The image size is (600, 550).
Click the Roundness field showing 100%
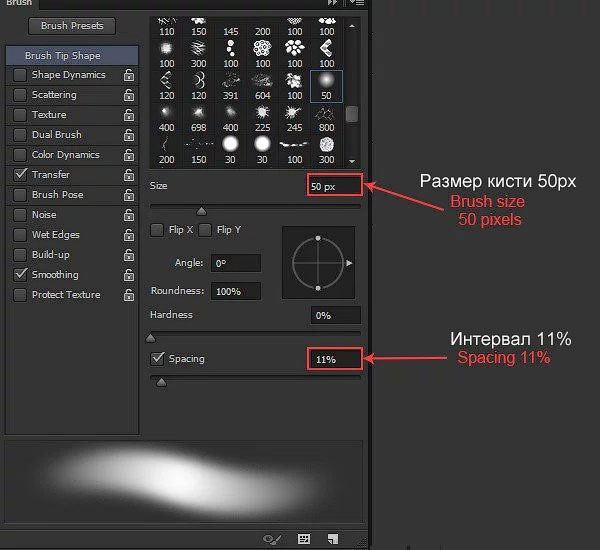pyautogui.click(x=236, y=291)
